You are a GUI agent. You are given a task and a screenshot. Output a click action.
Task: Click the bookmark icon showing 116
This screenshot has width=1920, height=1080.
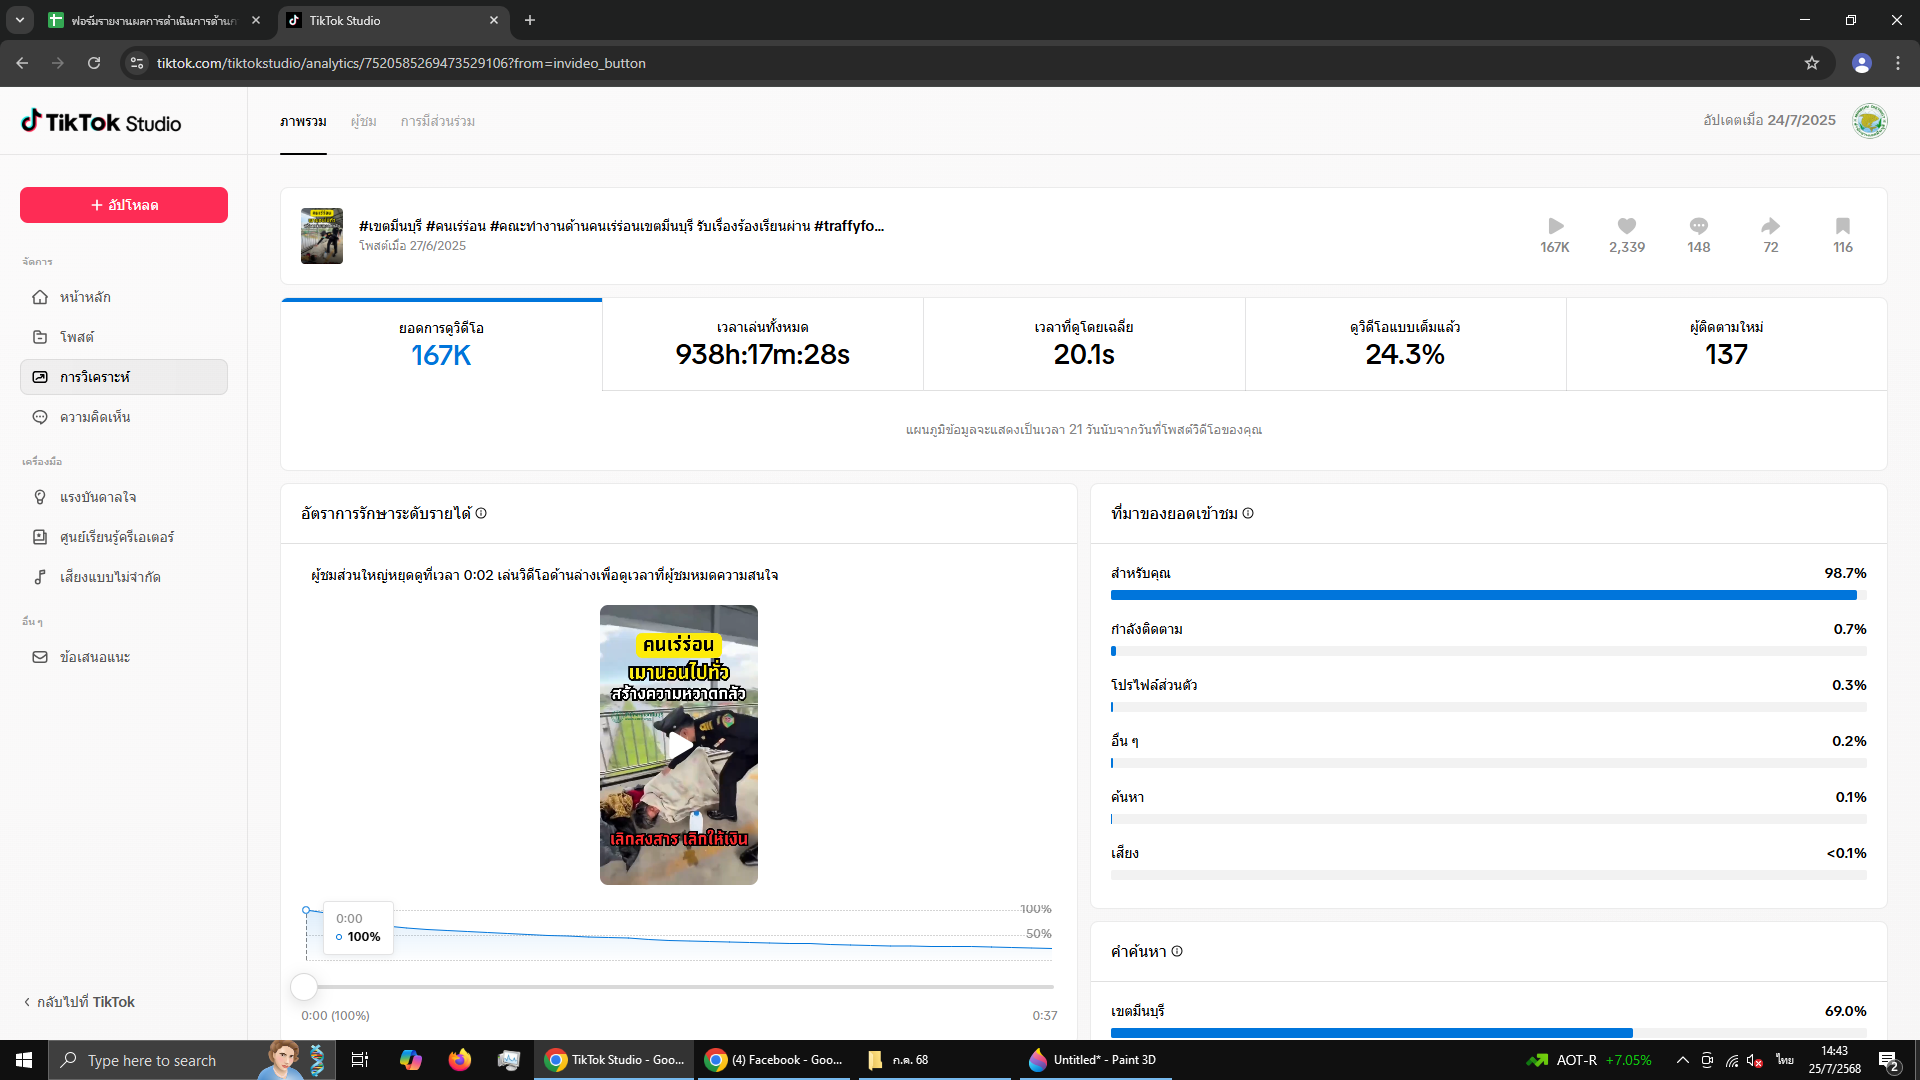click(1843, 226)
